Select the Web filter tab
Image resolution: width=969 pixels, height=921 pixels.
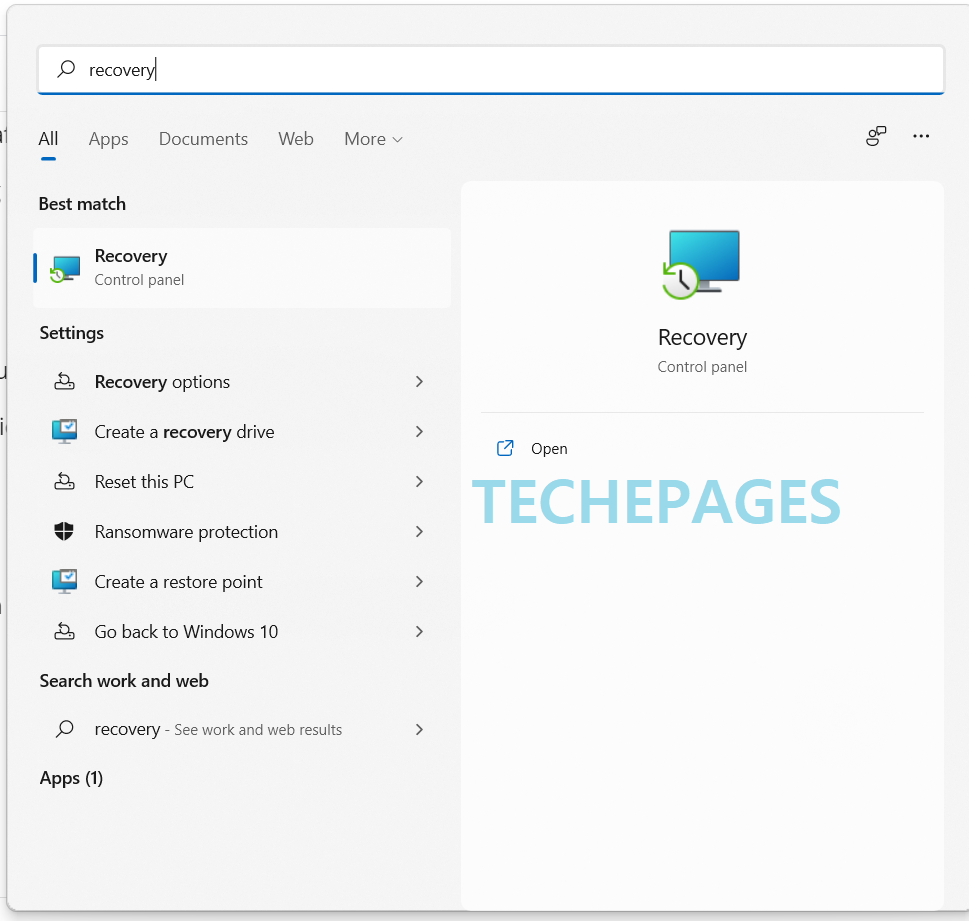click(296, 139)
